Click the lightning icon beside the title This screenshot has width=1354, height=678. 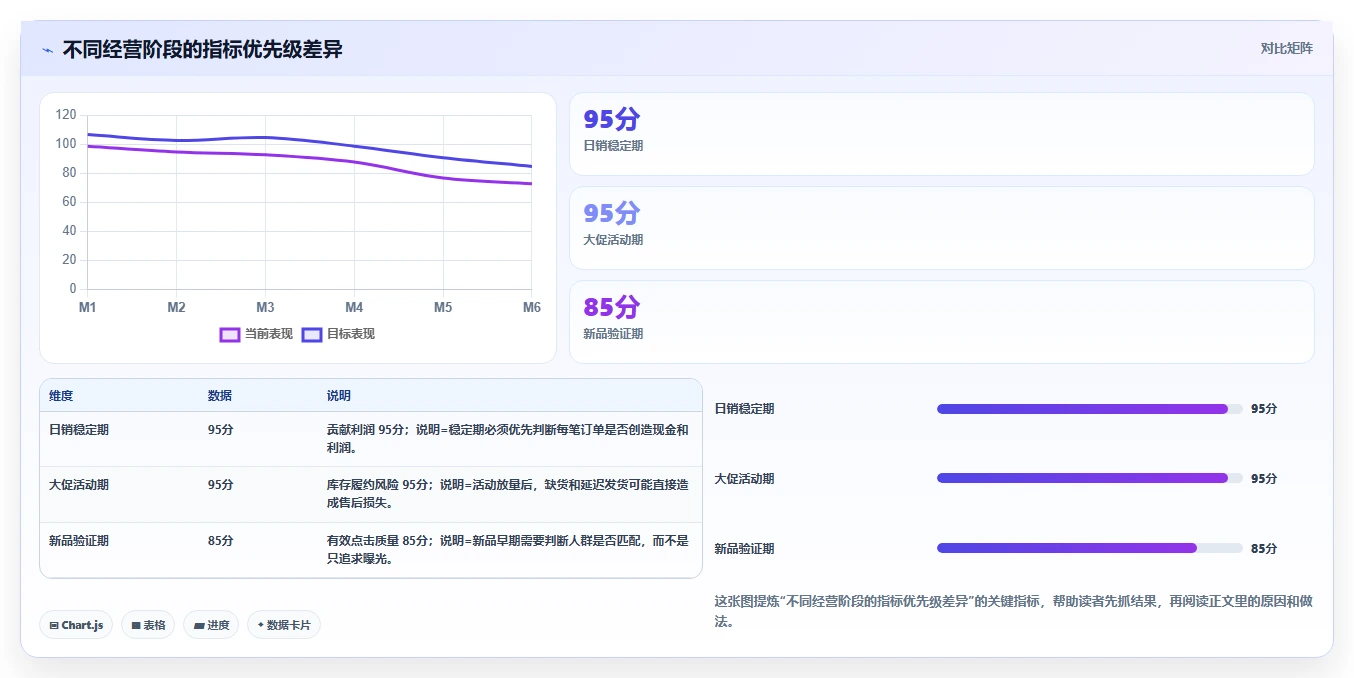tap(47, 50)
